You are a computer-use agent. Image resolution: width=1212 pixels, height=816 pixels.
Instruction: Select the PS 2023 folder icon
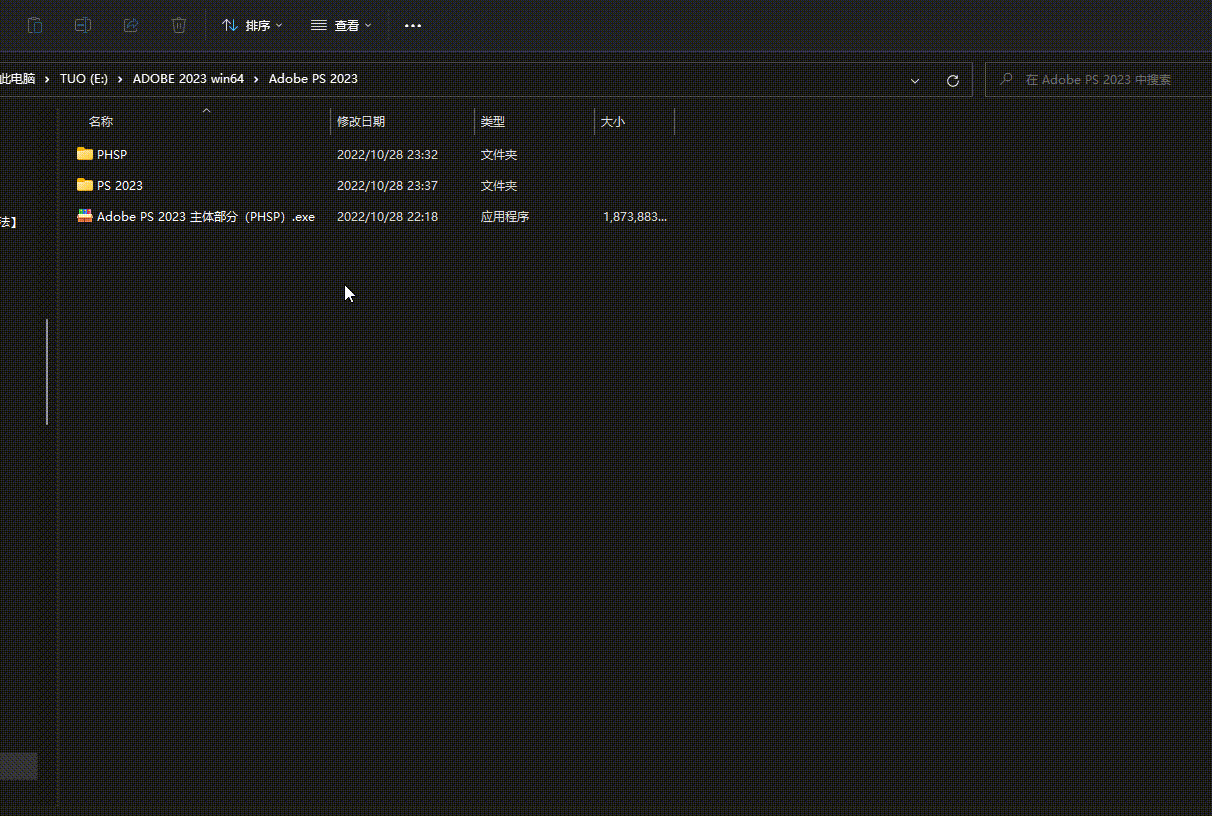pyautogui.click(x=85, y=185)
